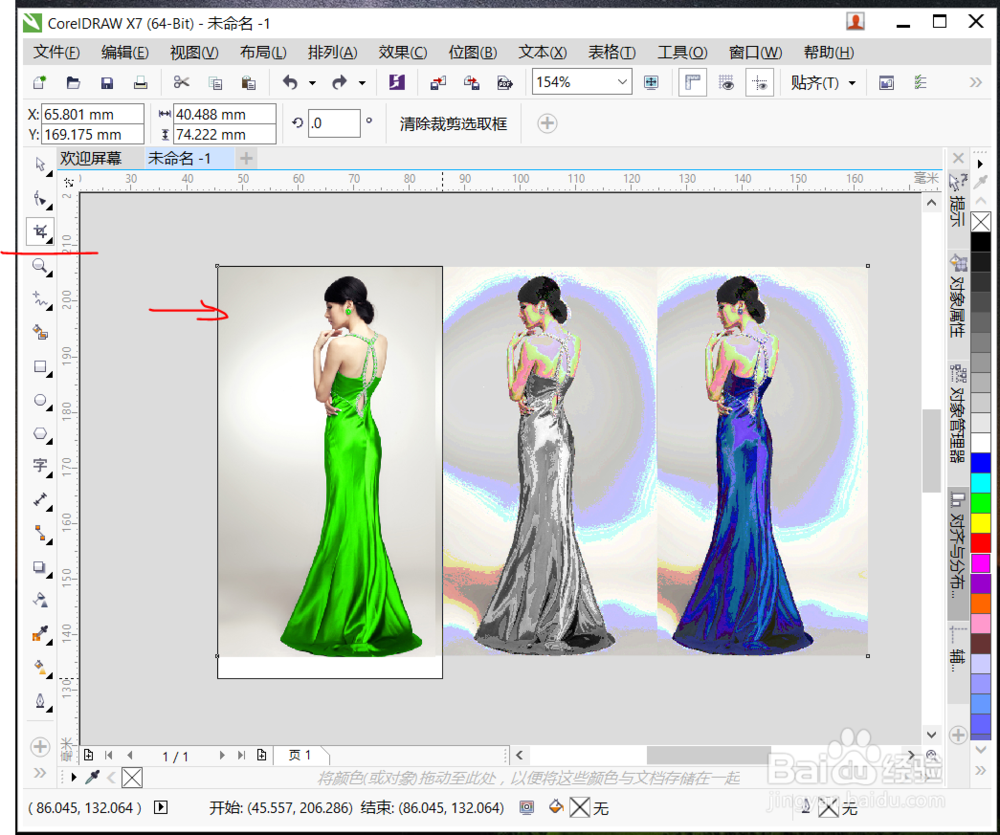
Task: Open the 工具(O) menu
Action: [x=682, y=52]
